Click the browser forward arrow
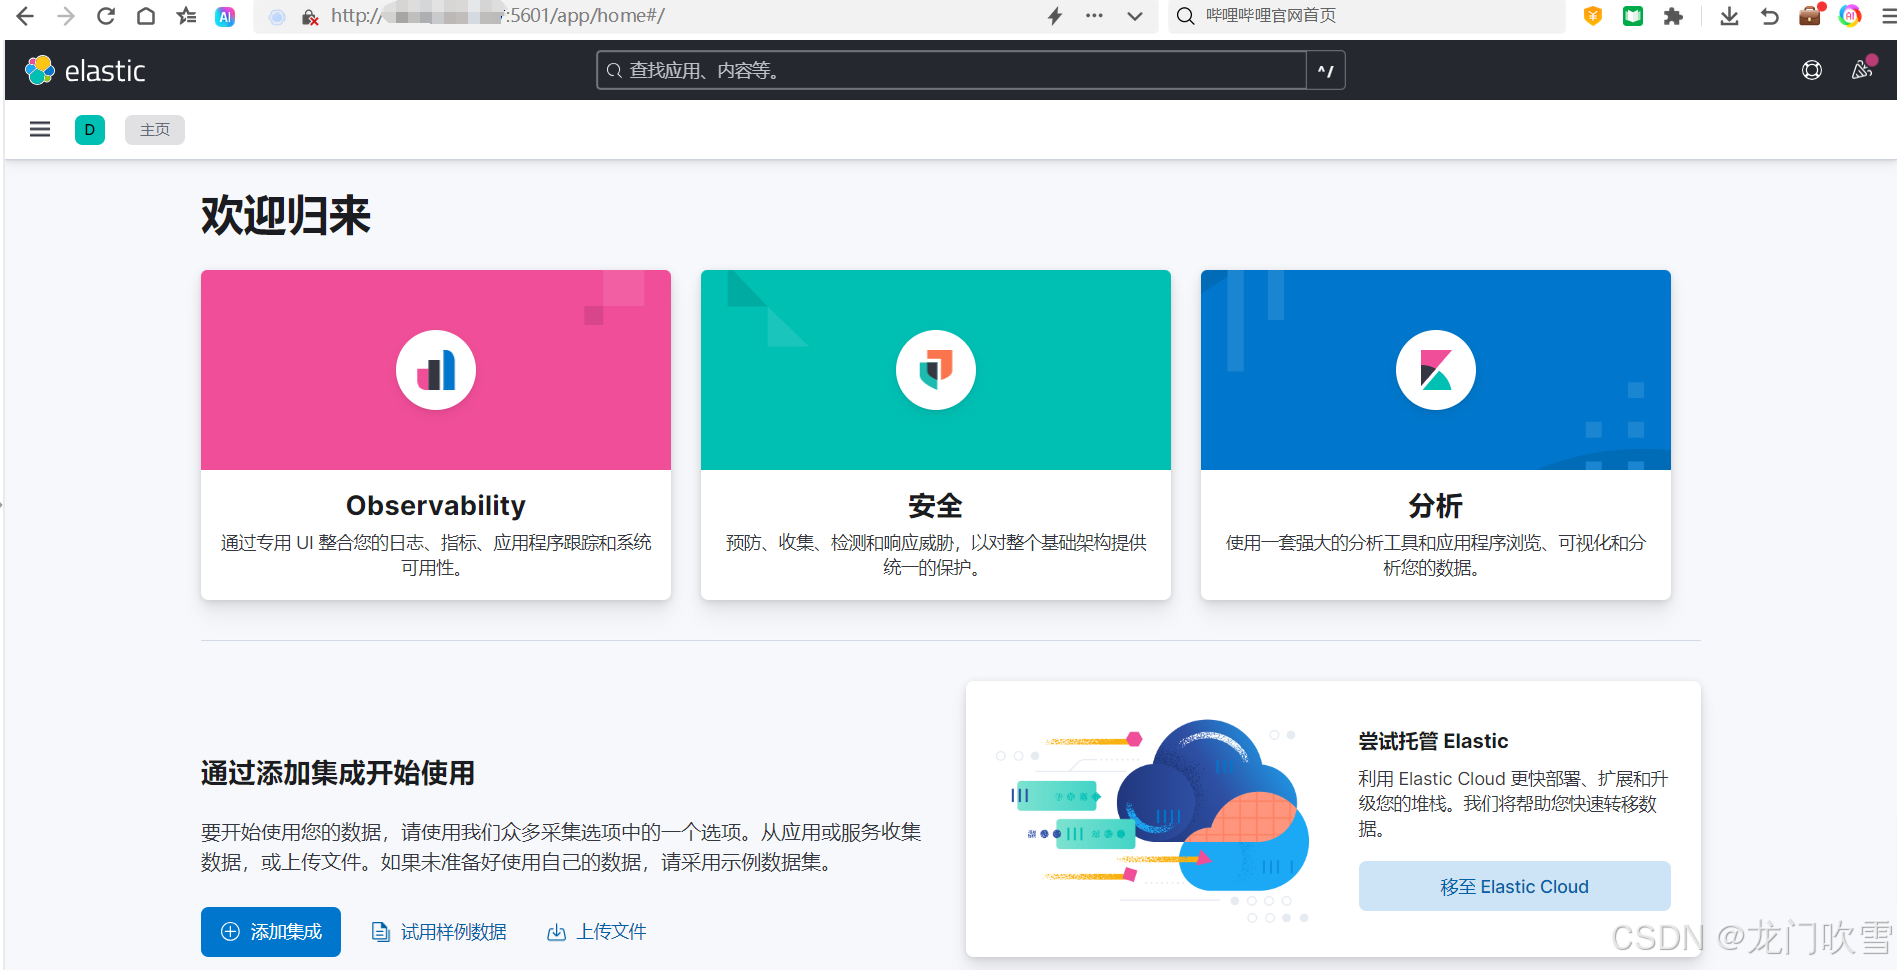The width and height of the screenshot is (1897, 970). click(66, 16)
